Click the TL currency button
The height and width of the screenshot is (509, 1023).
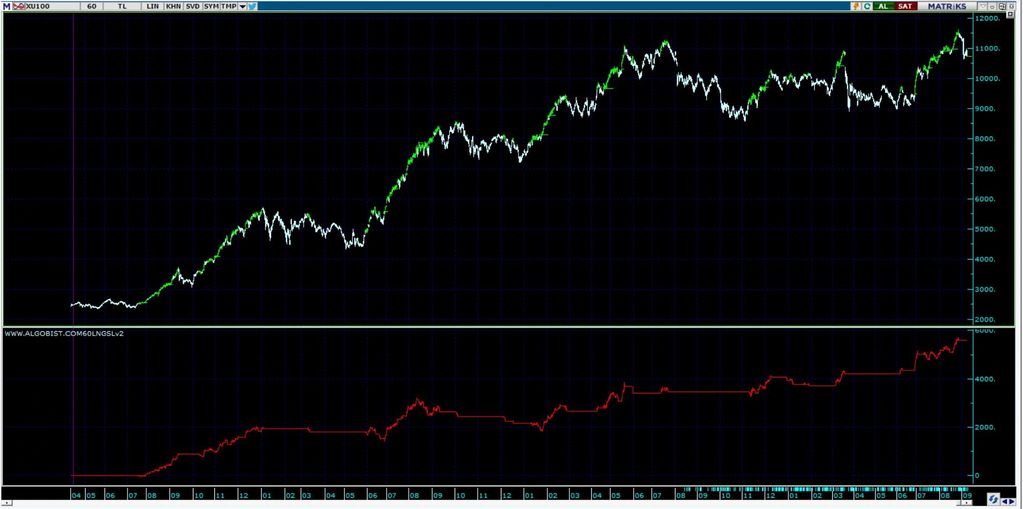pos(122,7)
